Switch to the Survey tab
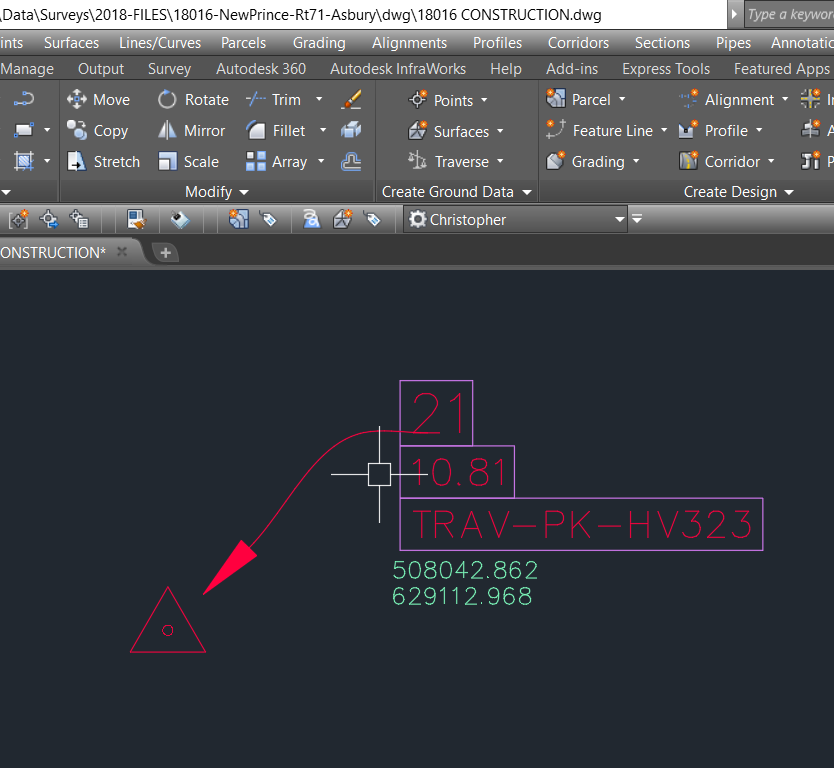 tap(169, 69)
